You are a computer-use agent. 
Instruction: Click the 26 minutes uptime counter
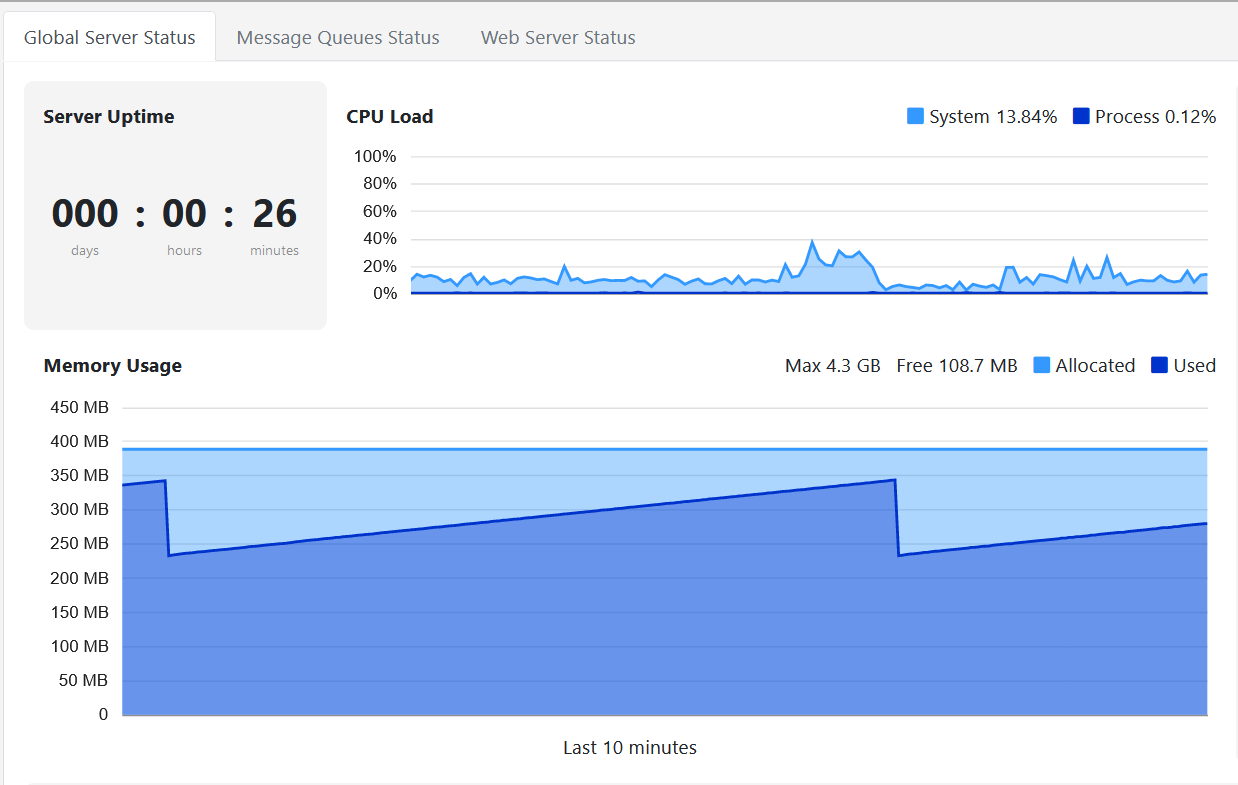pyautogui.click(x=274, y=214)
